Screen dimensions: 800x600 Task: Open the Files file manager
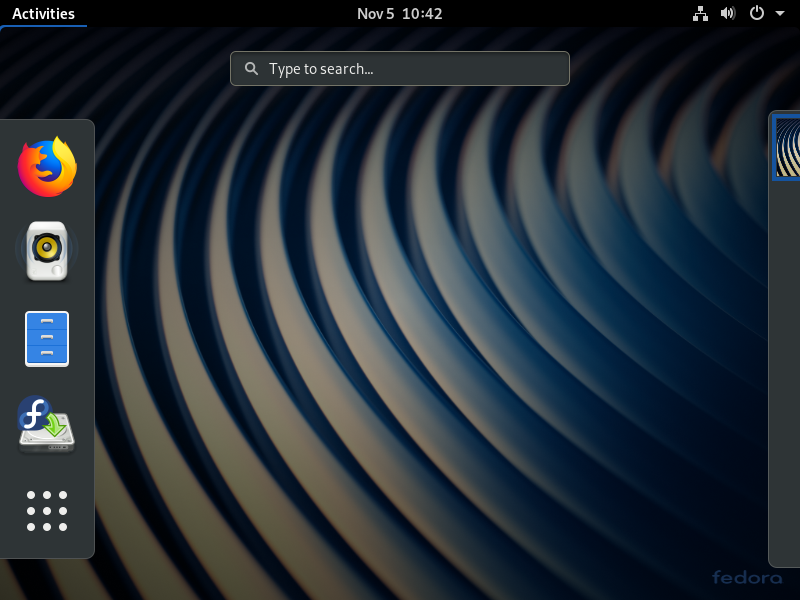point(47,338)
